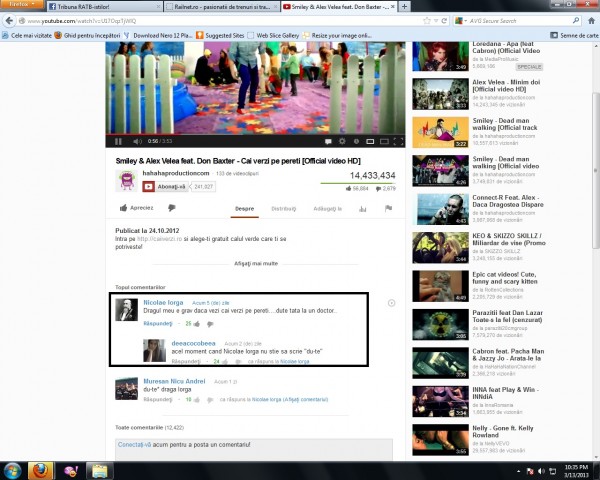Select the Distribuiți tab below the video
Screen dimensions: 600x480
[x=284, y=209]
